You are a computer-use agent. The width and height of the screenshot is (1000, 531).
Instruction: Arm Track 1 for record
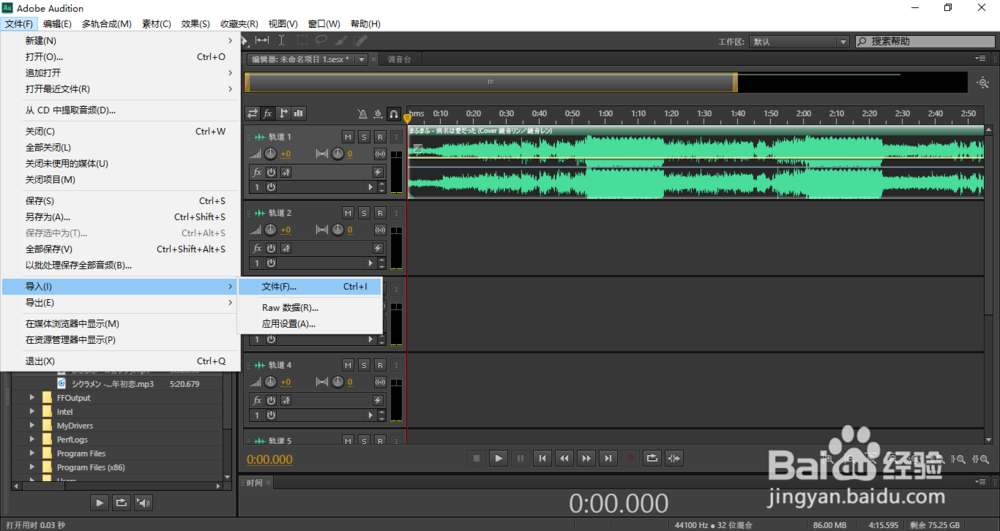coord(379,136)
